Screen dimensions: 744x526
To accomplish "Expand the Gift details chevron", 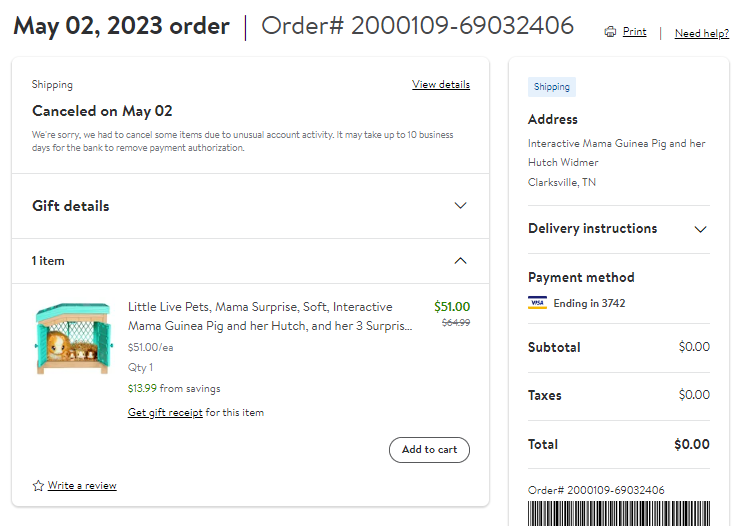I will [460, 205].
